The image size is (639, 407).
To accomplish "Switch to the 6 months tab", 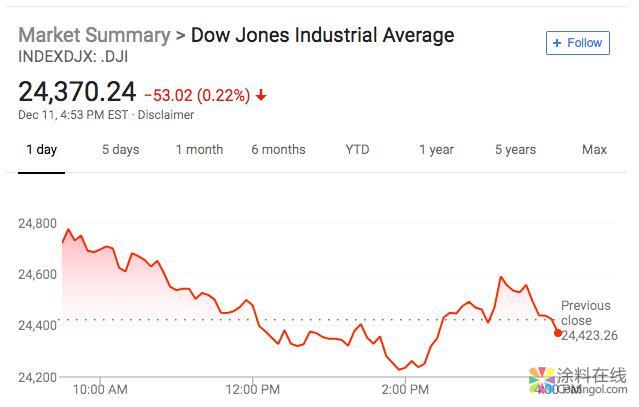I will click(x=278, y=150).
